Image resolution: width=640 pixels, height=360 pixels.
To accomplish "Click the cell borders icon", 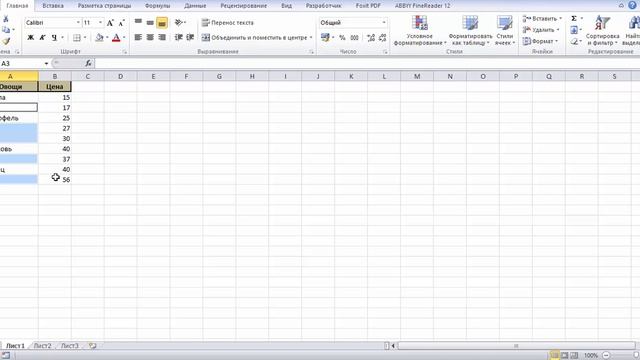I will [77, 38].
